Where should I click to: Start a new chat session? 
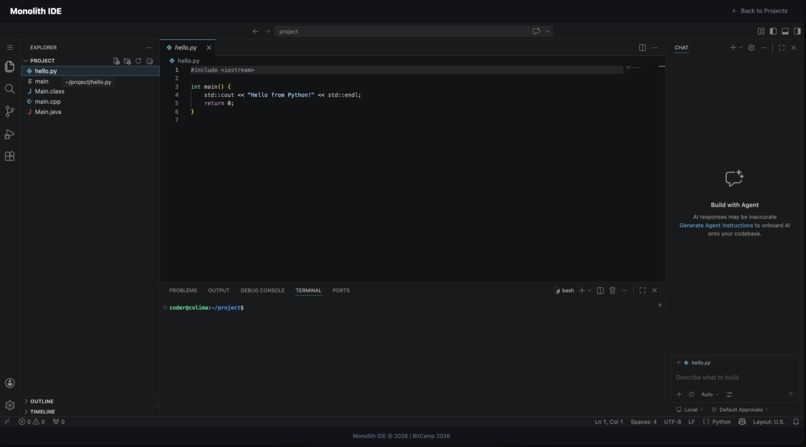733,47
